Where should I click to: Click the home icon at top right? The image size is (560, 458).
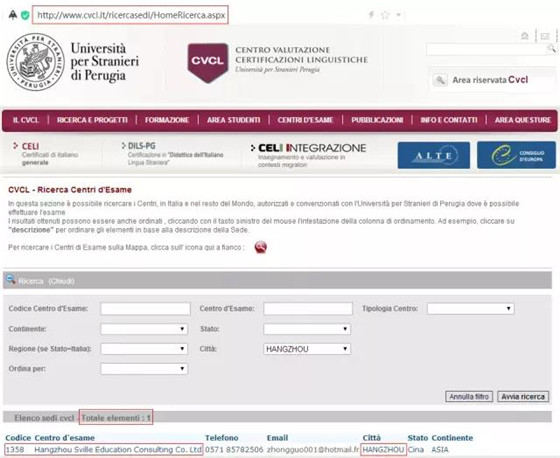(525, 36)
